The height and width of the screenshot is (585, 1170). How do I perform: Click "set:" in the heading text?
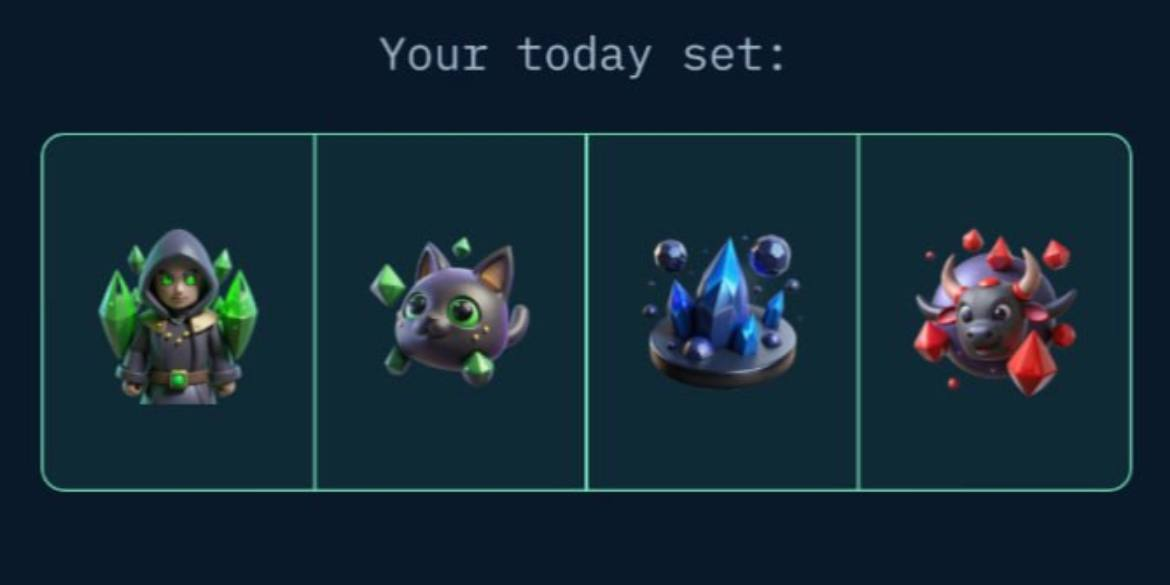coord(734,55)
